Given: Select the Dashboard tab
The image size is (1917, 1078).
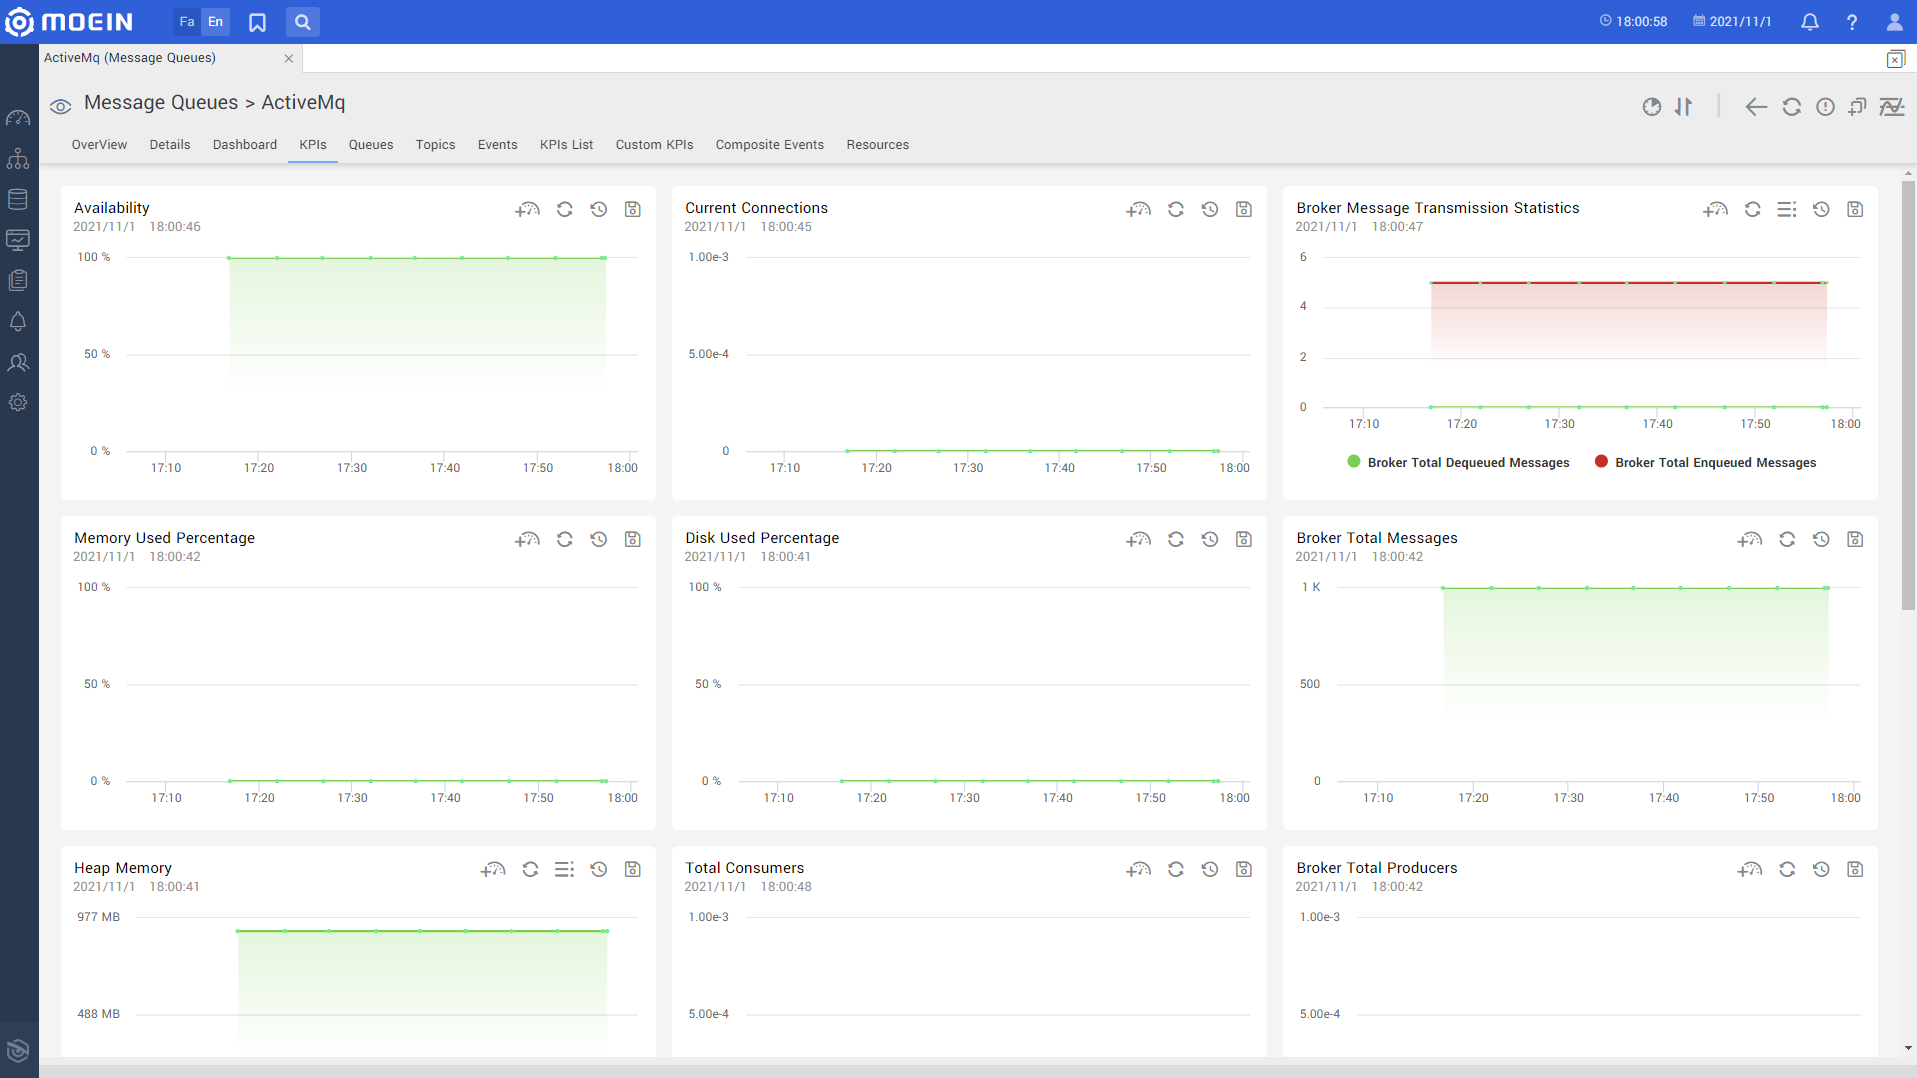Looking at the screenshot, I should pos(245,145).
